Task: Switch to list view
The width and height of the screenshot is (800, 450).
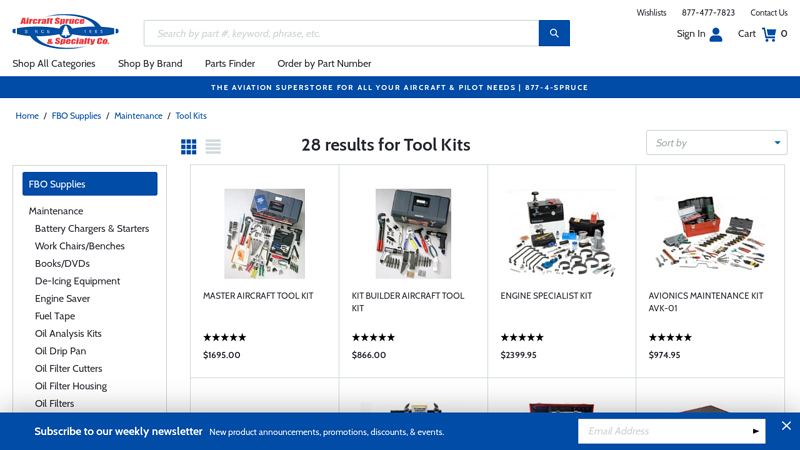Action: pyautogui.click(x=213, y=146)
